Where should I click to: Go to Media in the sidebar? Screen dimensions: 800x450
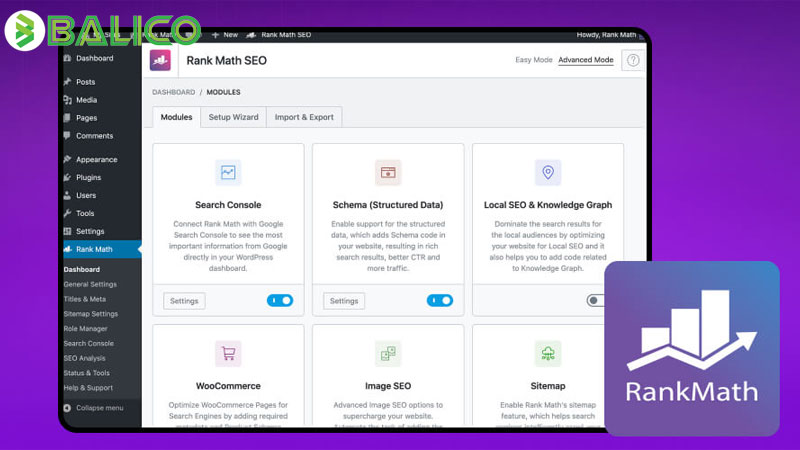pos(86,100)
